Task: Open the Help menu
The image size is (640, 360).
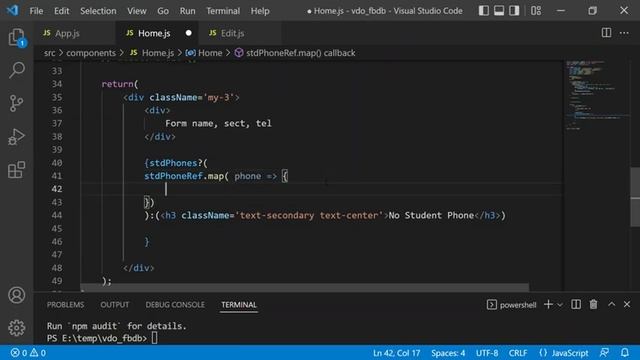Action: pos(260,11)
